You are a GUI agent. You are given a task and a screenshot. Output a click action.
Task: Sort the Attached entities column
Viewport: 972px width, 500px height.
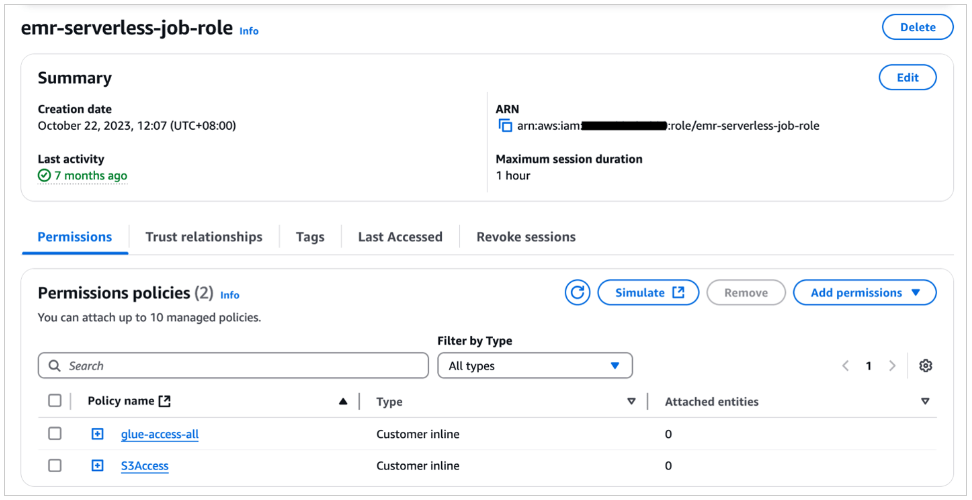(x=925, y=402)
